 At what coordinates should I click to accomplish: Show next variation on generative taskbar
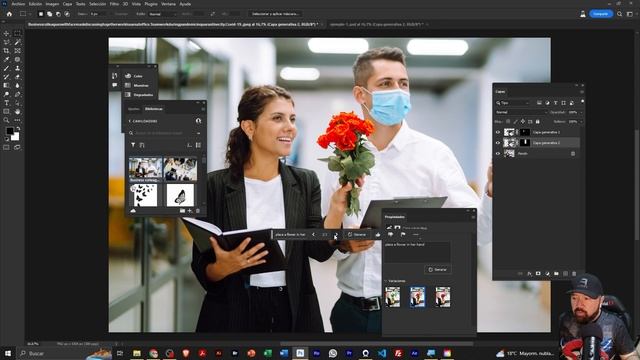tap(336, 235)
